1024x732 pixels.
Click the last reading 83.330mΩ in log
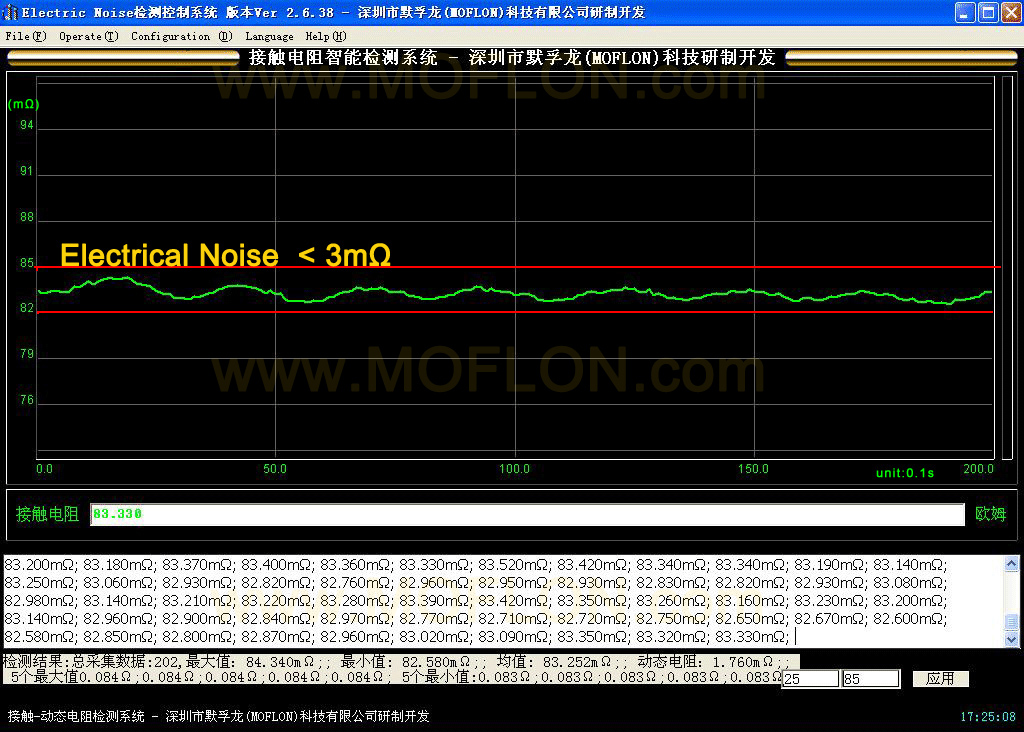(752, 637)
